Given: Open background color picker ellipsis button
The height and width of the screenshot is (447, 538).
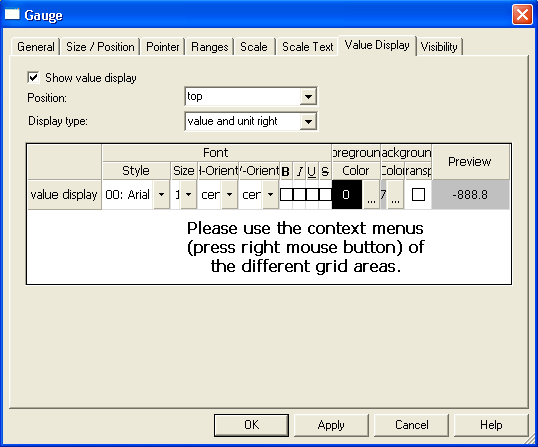Looking at the screenshot, I should click(x=395, y=195).
